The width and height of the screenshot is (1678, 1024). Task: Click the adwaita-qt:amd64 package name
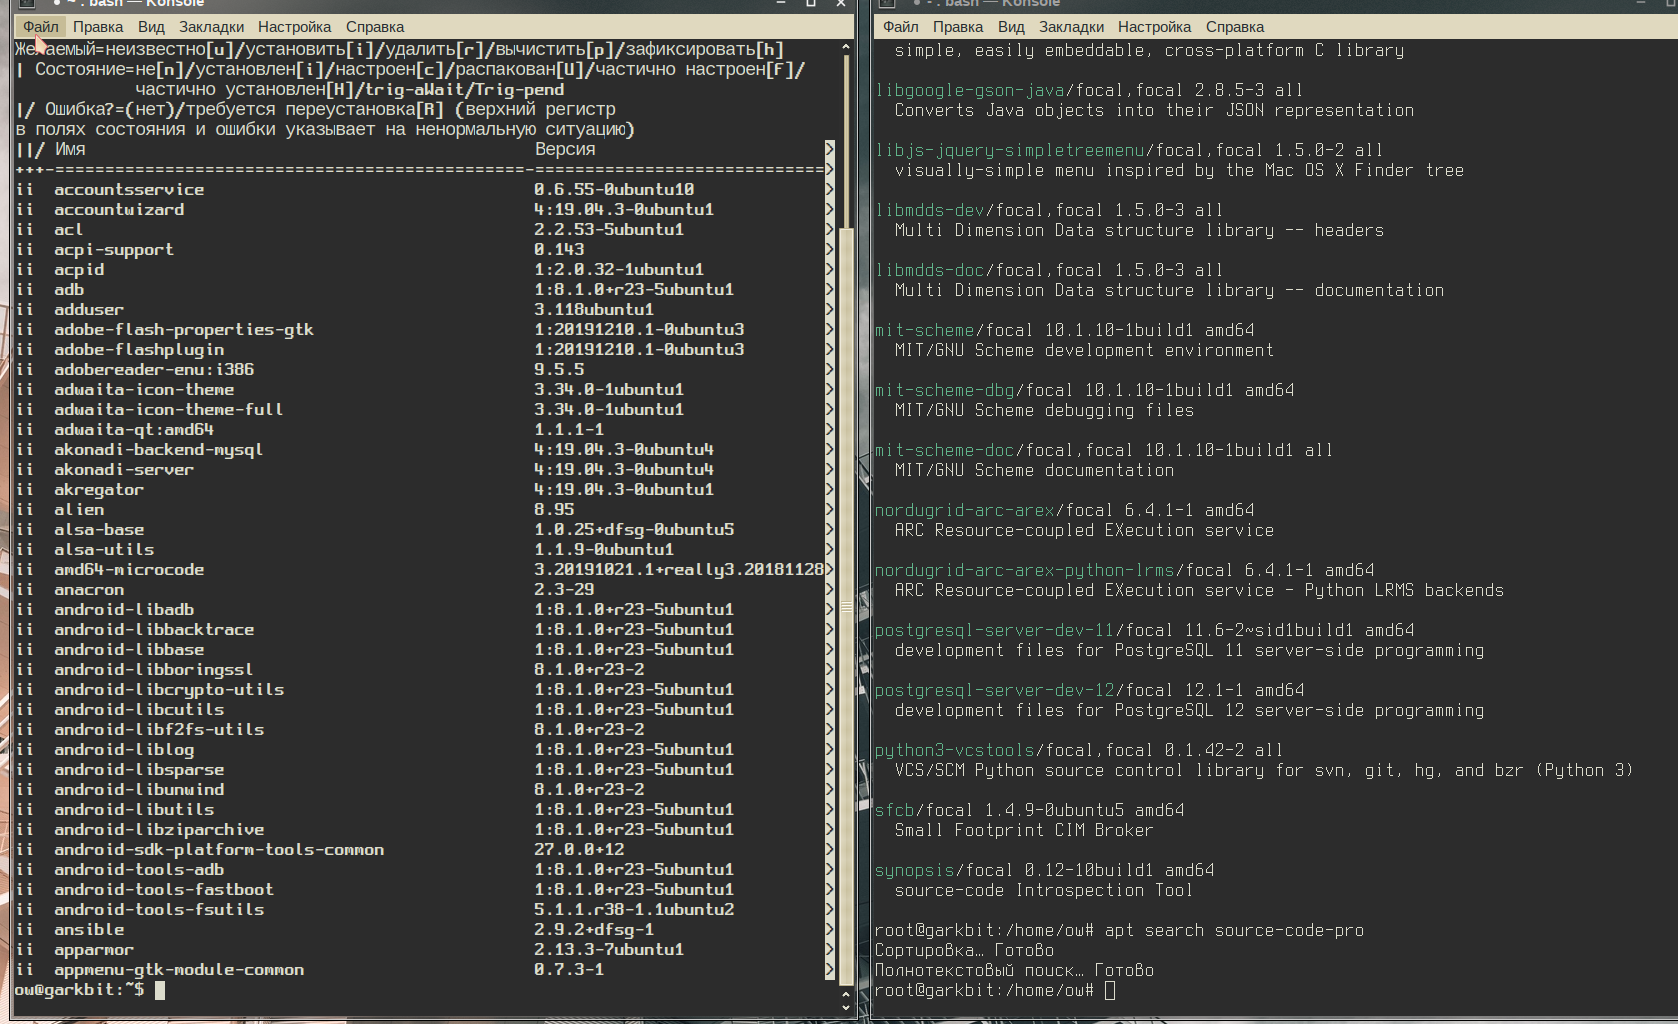point(134,429)
